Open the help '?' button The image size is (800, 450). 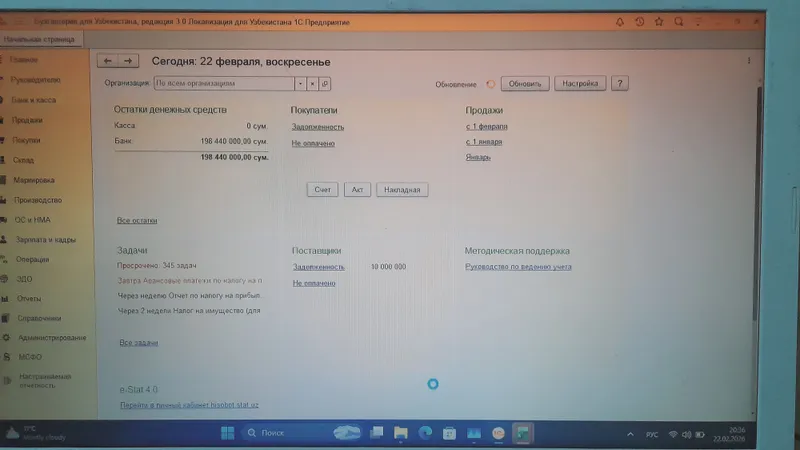[x=619, y=83]
